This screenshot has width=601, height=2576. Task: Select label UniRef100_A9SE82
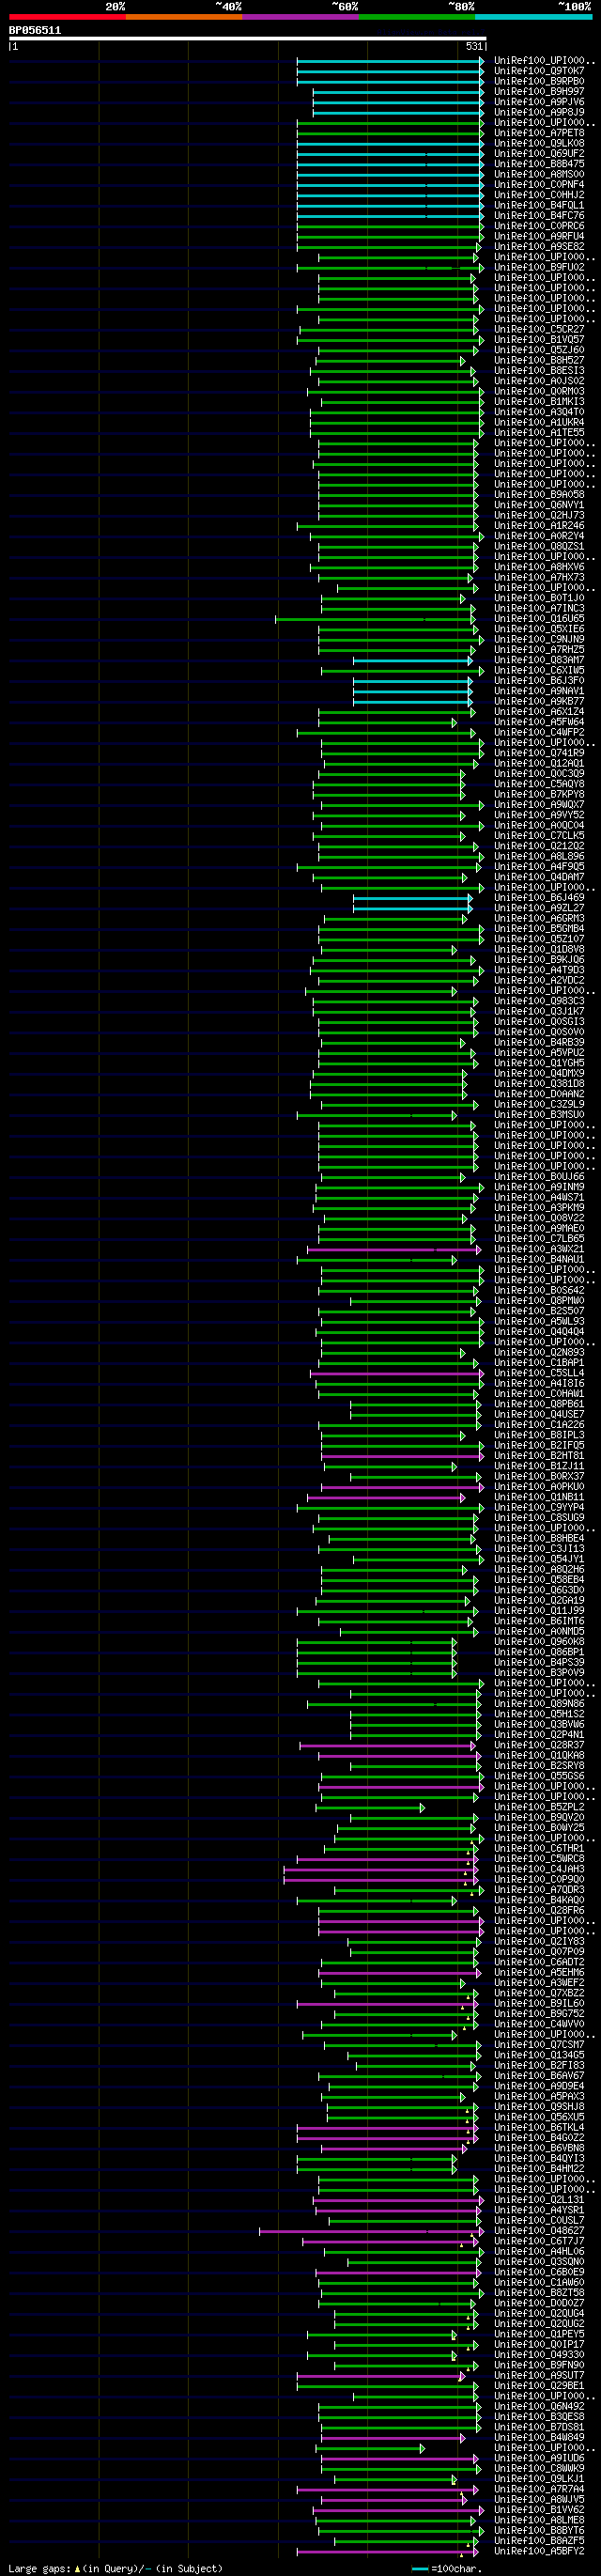tap(539, 247)
